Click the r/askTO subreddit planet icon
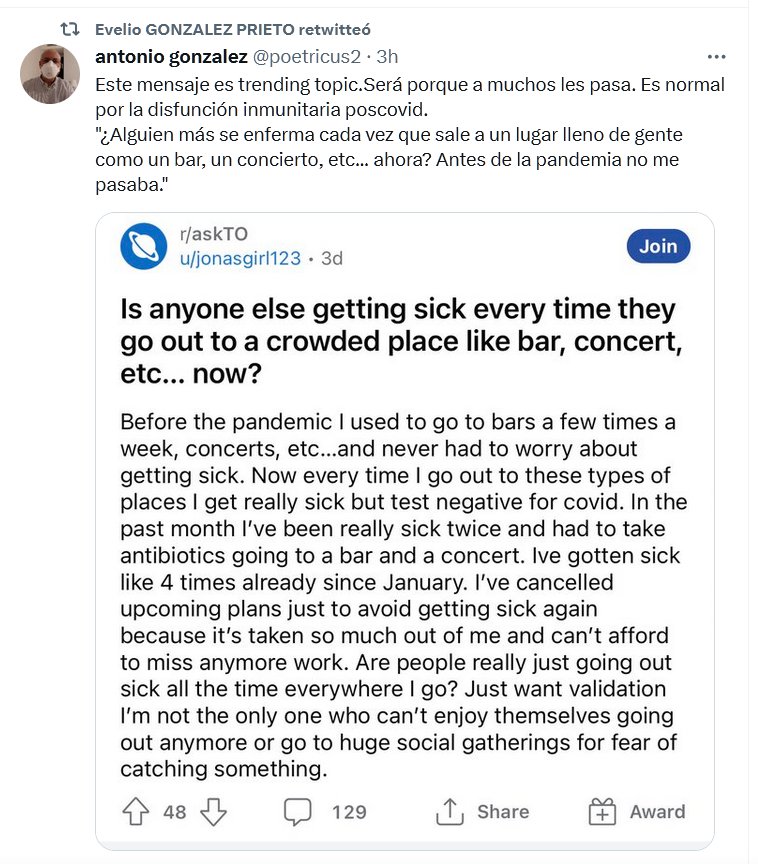Viewport: 758px width, 864px height. pos(143,247)
